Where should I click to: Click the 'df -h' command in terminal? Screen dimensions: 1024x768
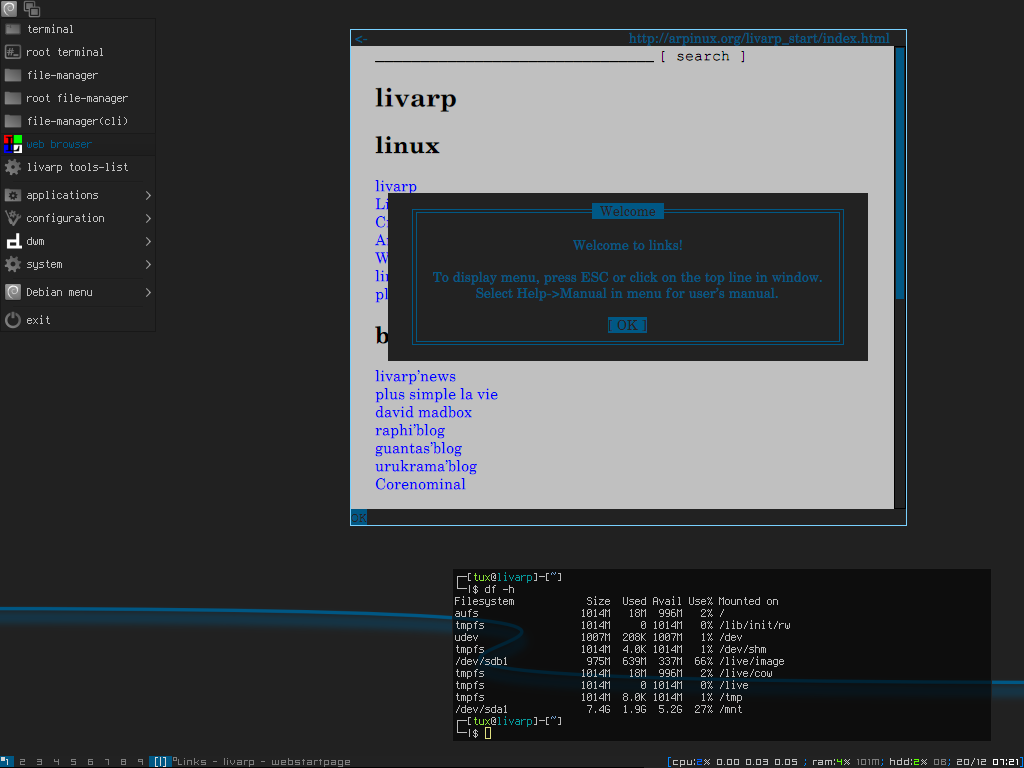tap(499, 589)
